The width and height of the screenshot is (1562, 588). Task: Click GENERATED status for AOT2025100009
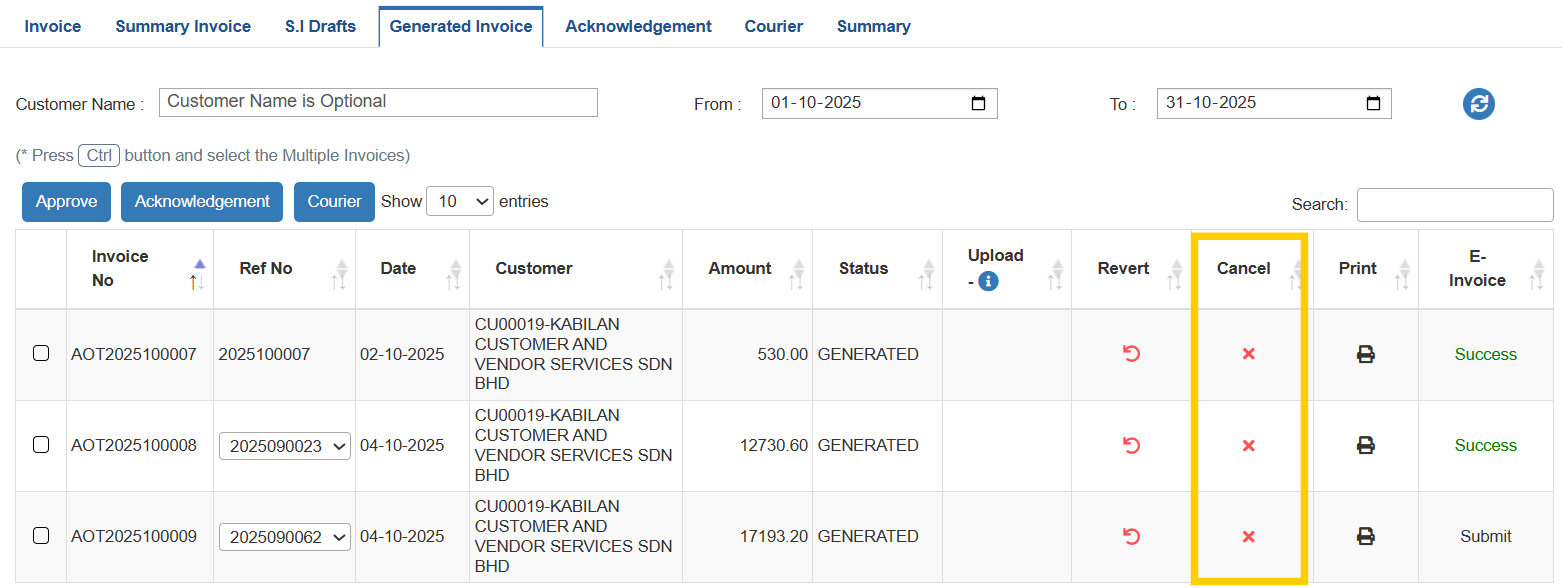[868, 536]
